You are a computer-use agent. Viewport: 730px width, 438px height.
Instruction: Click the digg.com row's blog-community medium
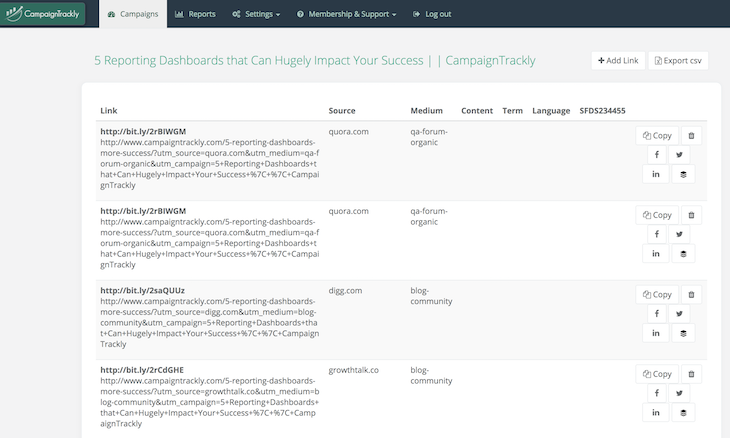tap(431, 296)
